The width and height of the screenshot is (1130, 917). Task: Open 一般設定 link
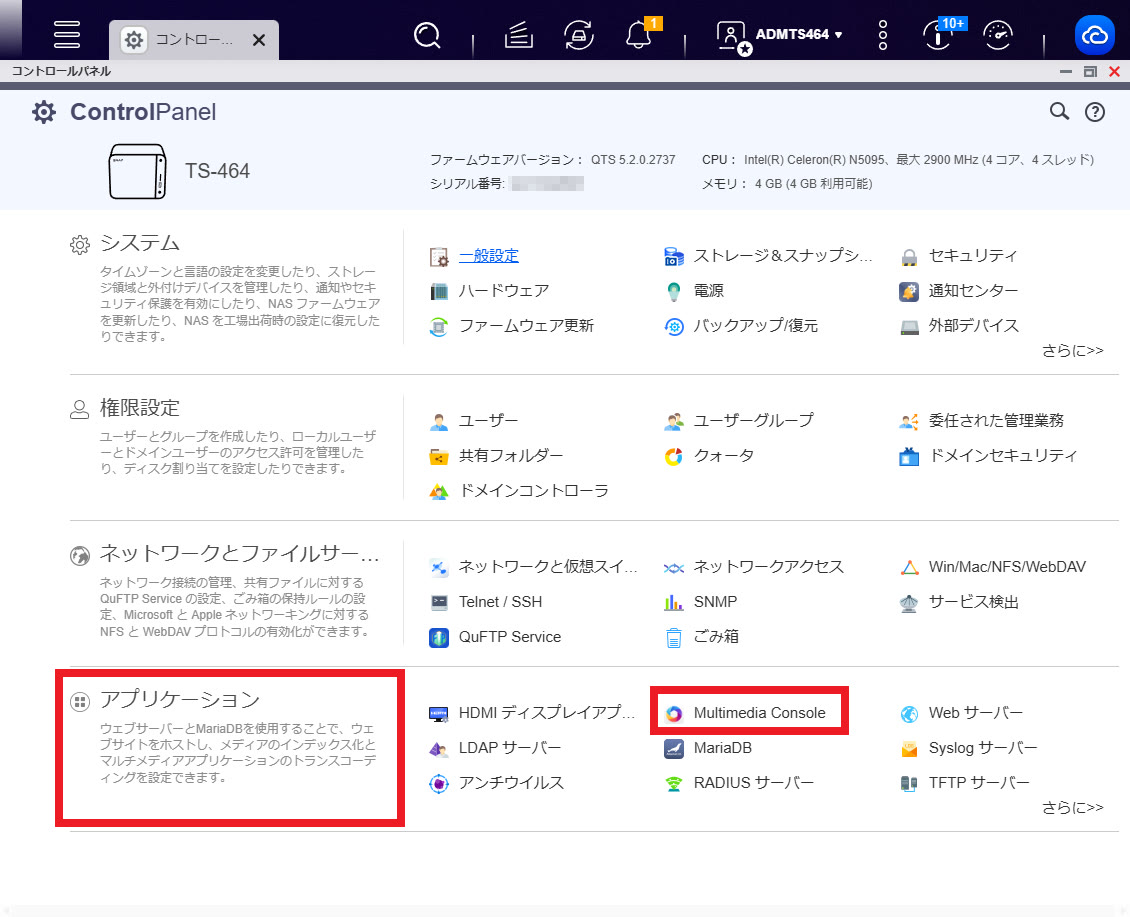489,256
